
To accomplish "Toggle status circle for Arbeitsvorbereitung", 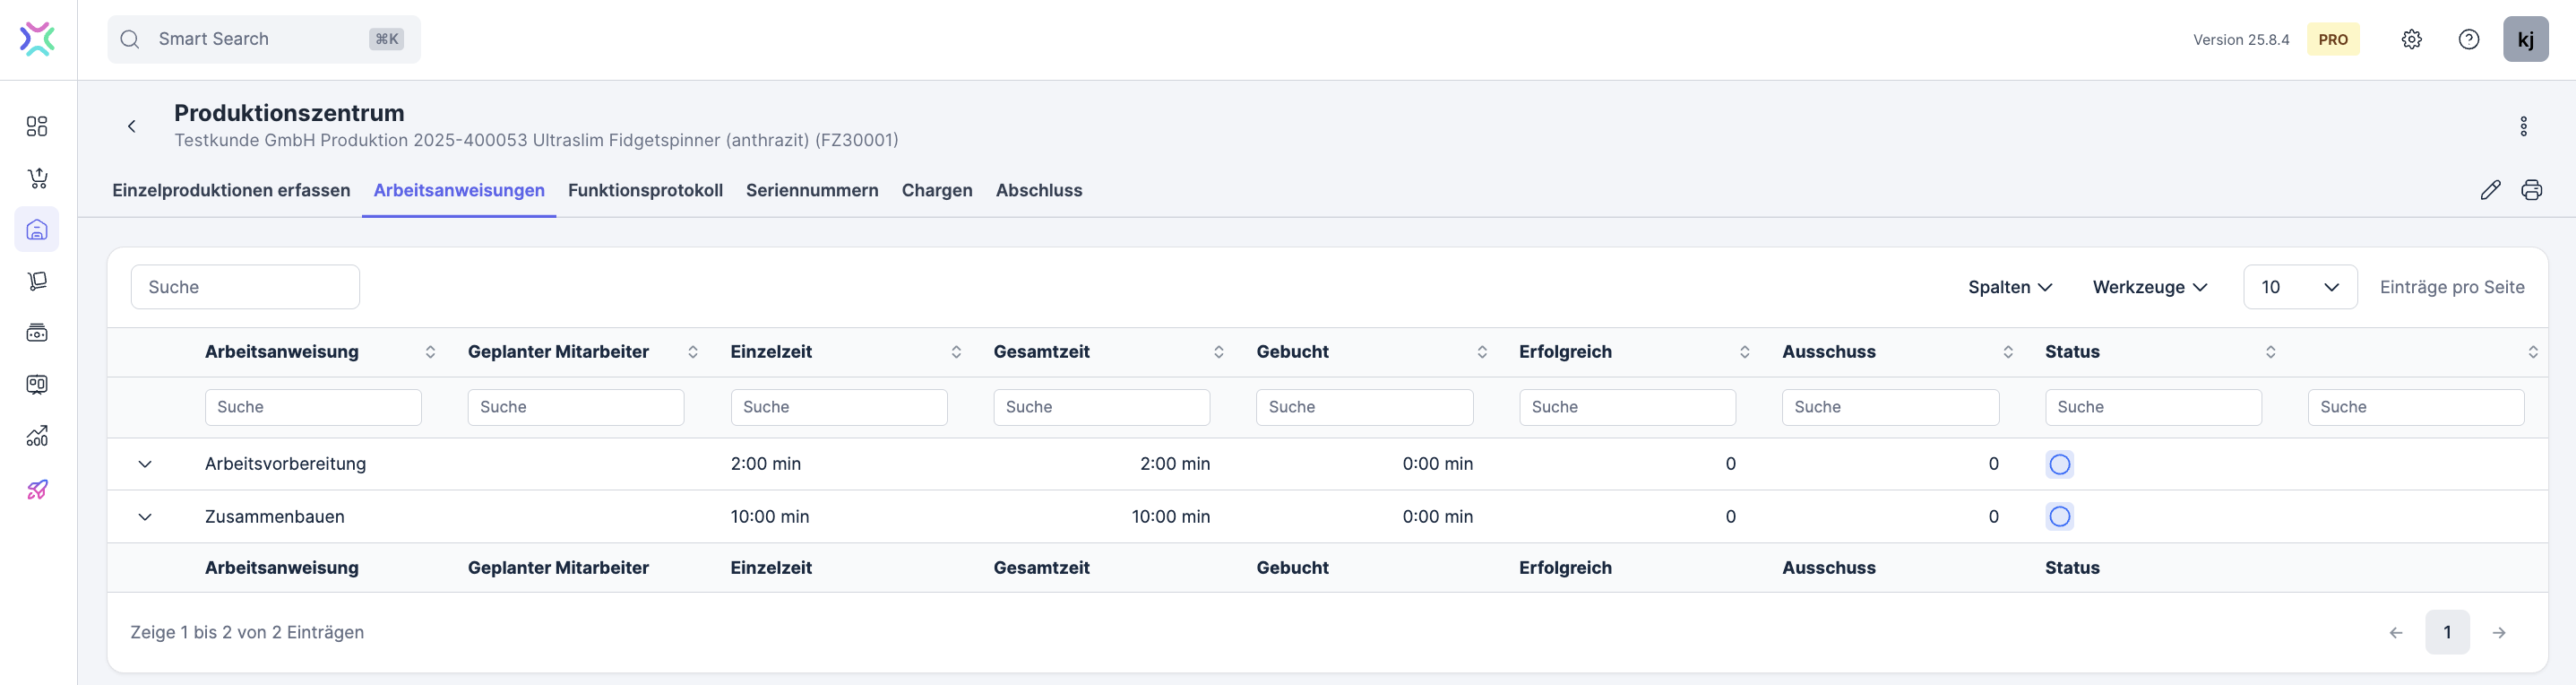I will [2059, 464].
